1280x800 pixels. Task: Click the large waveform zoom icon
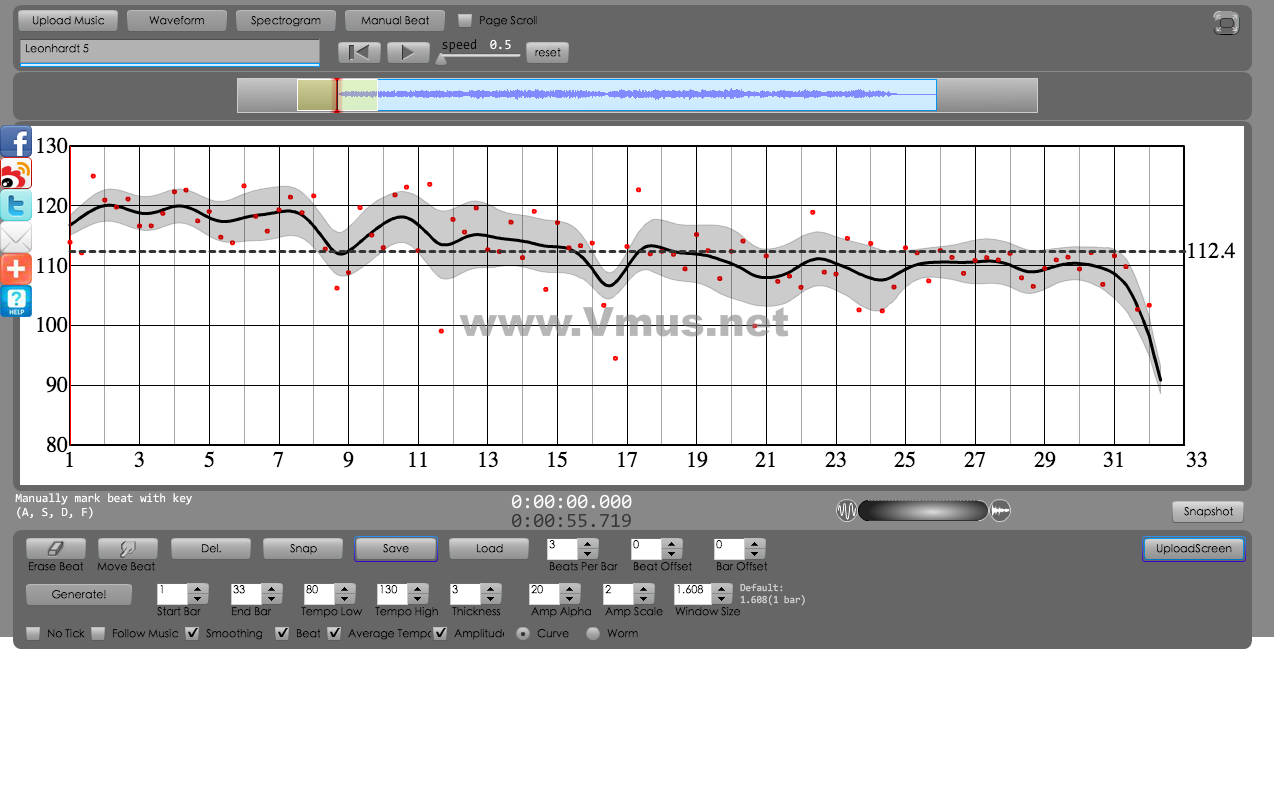pyautogui.click(x=1001, y=511)
